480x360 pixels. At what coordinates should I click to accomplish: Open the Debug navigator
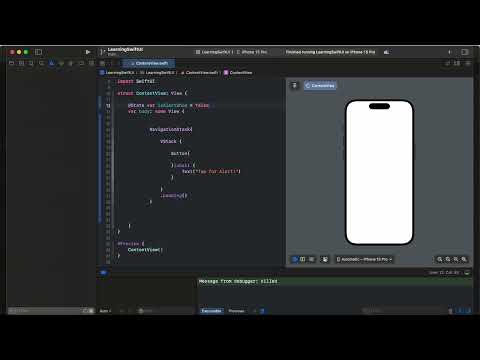pyautogui.click(x=71, y=63)
